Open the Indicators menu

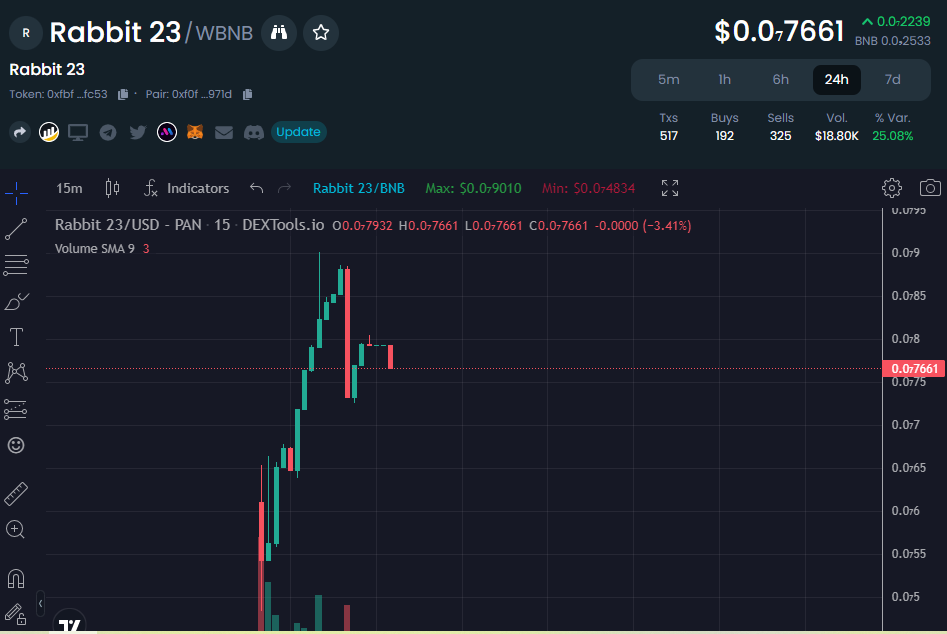(x=187, y=188)
